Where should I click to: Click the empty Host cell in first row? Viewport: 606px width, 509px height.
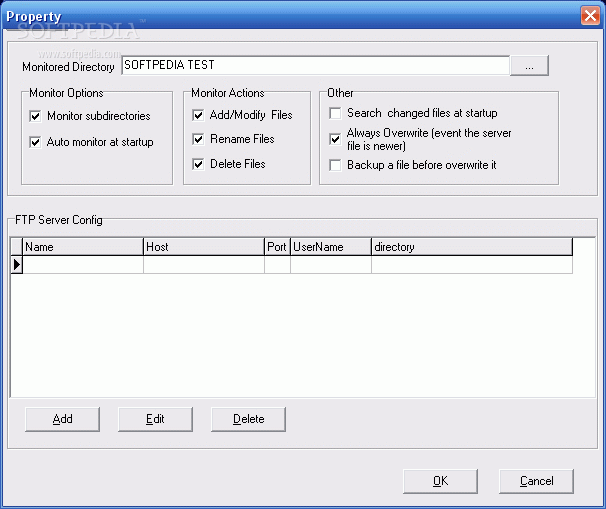coord(204,265)
